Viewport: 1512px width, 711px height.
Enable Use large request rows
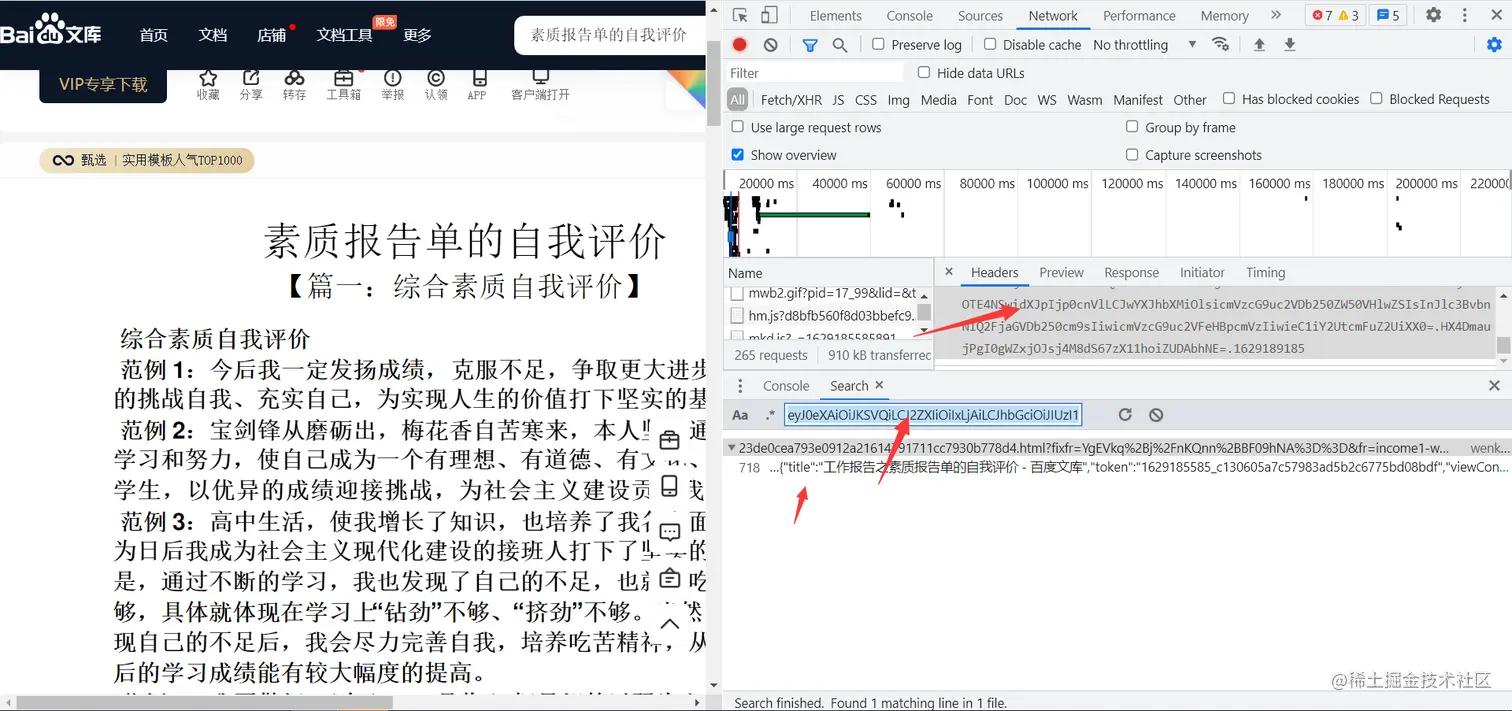tap(738, 126)
